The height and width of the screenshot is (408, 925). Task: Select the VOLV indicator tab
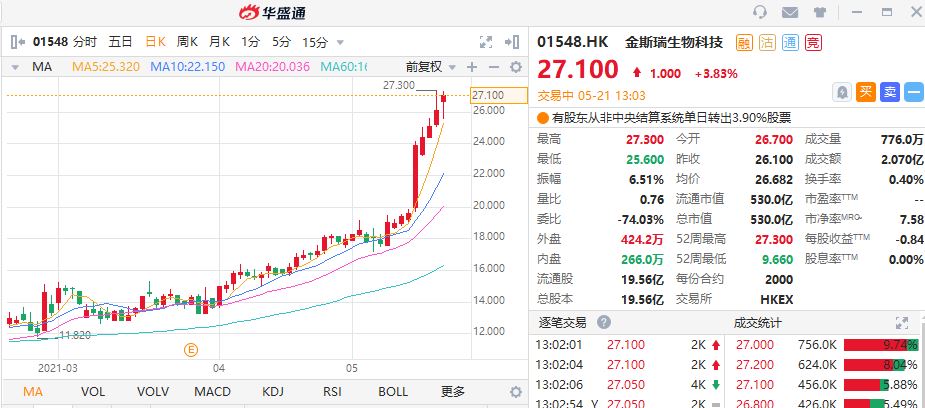pos(153,391)
